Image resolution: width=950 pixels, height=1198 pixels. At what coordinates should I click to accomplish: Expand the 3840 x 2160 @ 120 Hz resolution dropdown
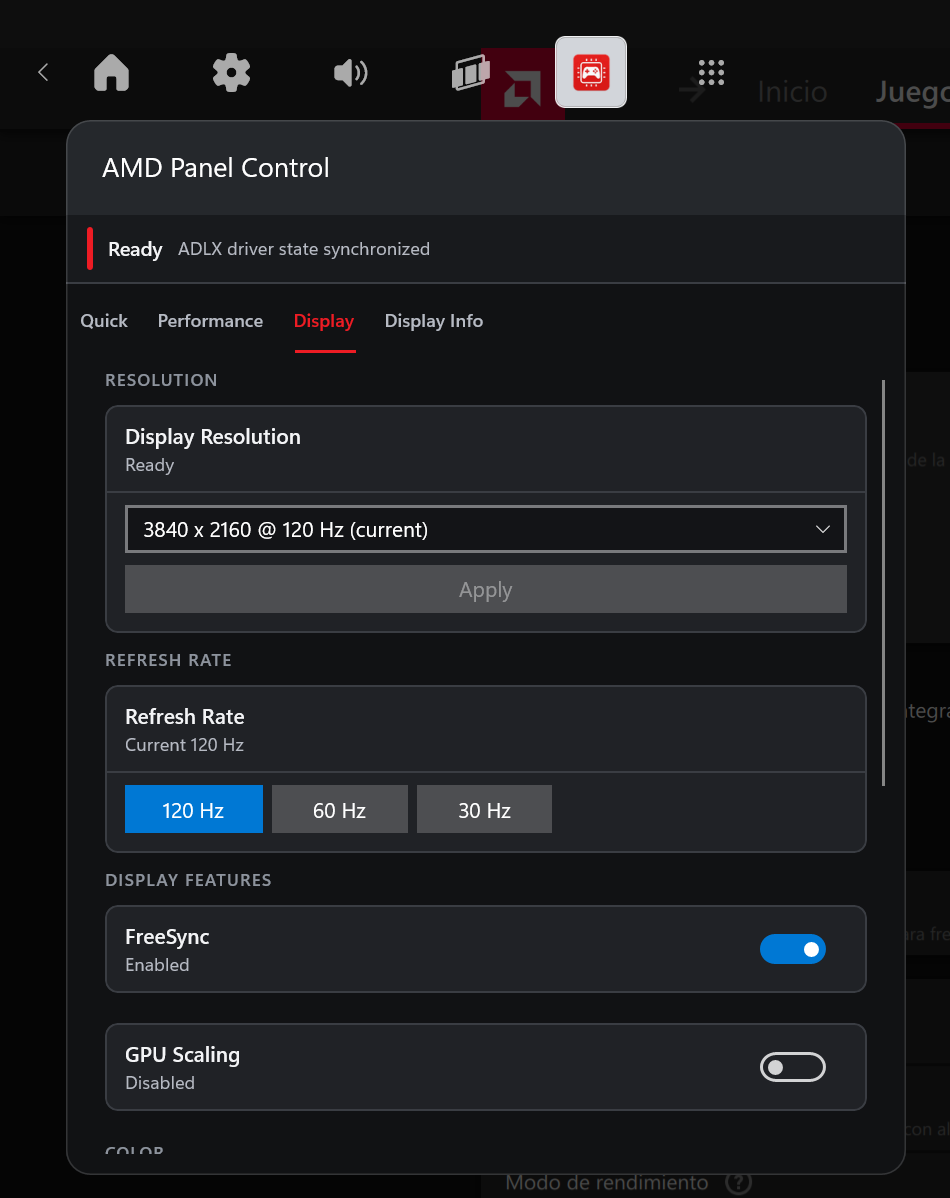coord(485,529)
